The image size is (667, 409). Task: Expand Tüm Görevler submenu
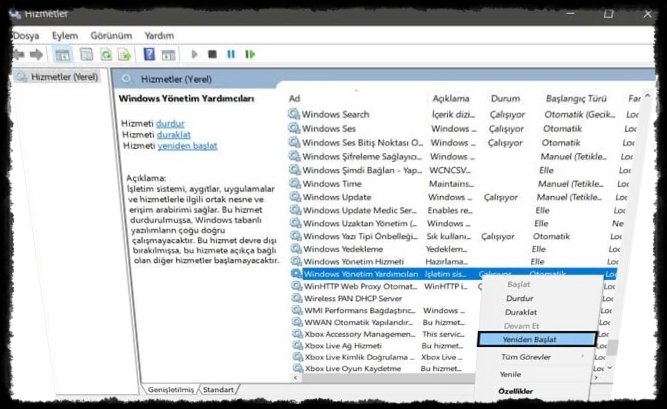(526, 357)
